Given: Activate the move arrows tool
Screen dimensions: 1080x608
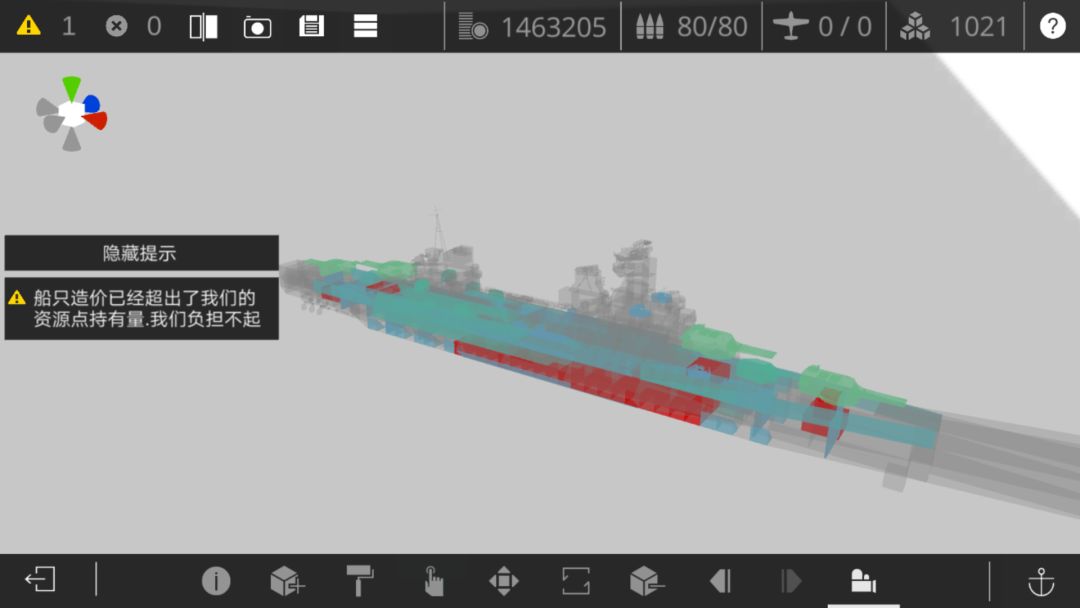Looking at the screenshot, I should (503, 580).
